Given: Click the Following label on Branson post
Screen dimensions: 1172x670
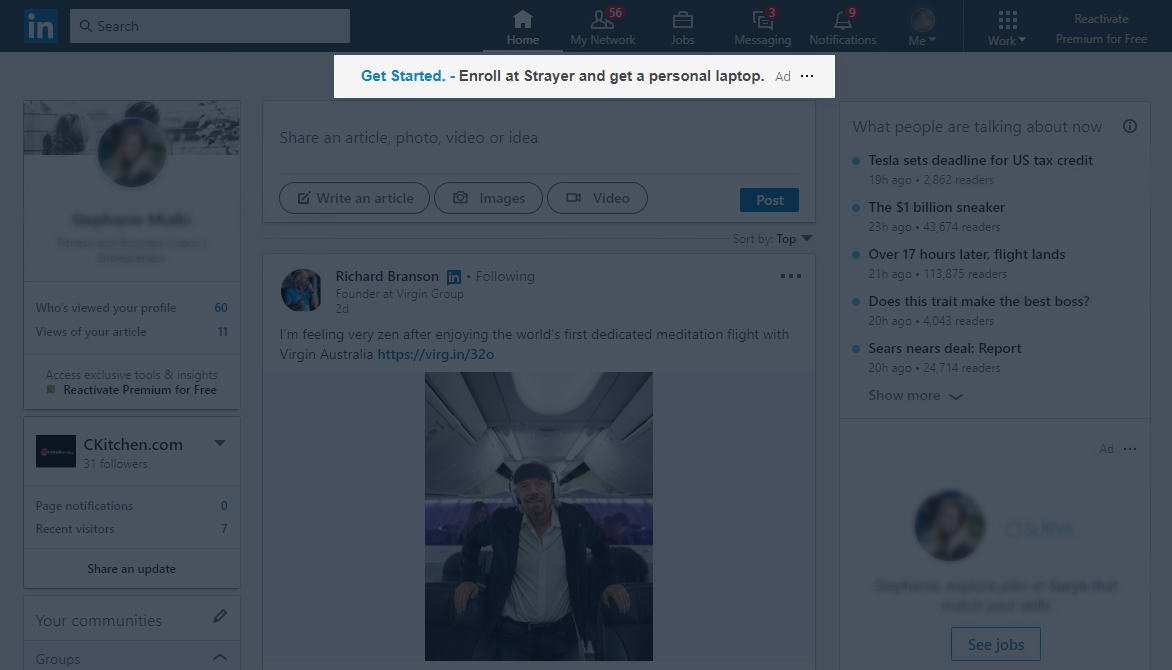Looking at the screenshot, I should click(505, 276).
